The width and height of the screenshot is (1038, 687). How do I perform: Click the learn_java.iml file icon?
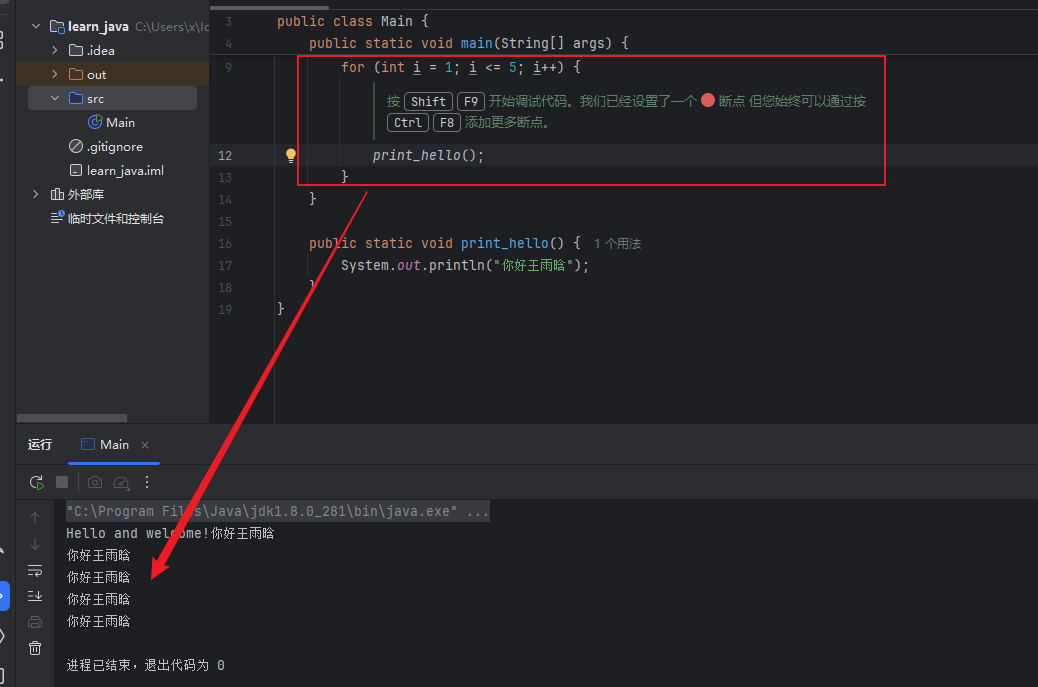coord(76,171)
